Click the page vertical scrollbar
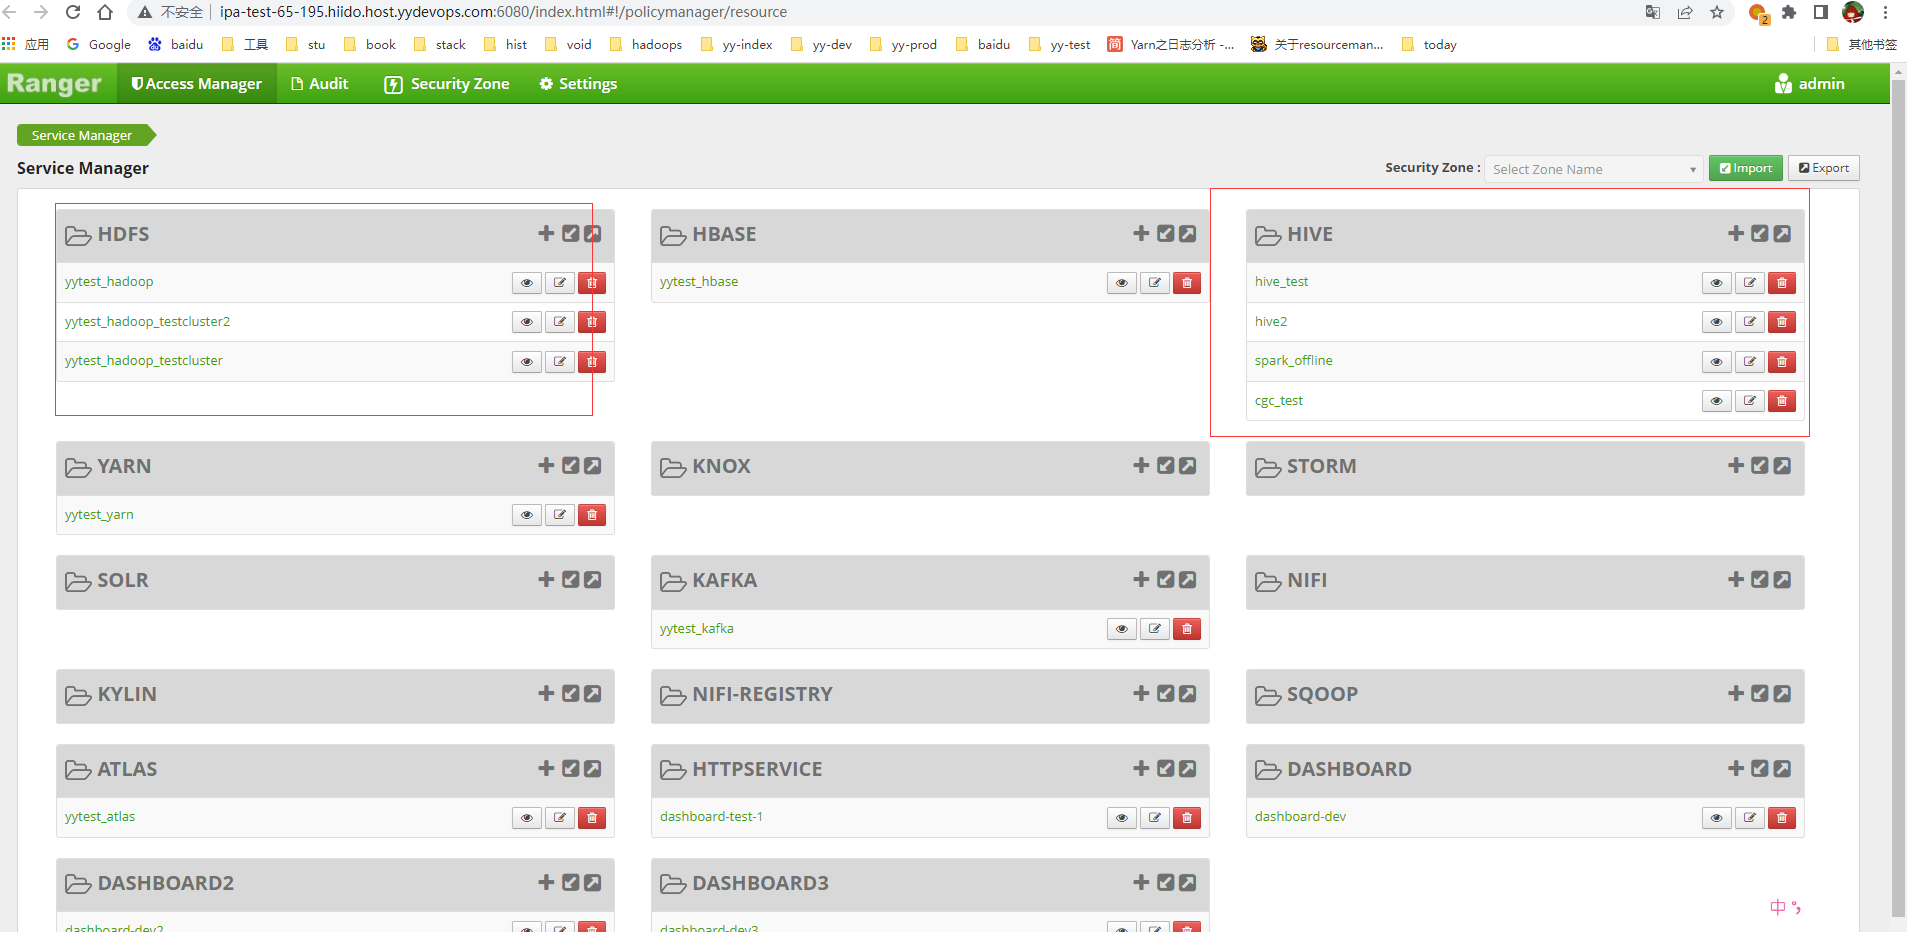The image size is (1907, 932). 1898,500
